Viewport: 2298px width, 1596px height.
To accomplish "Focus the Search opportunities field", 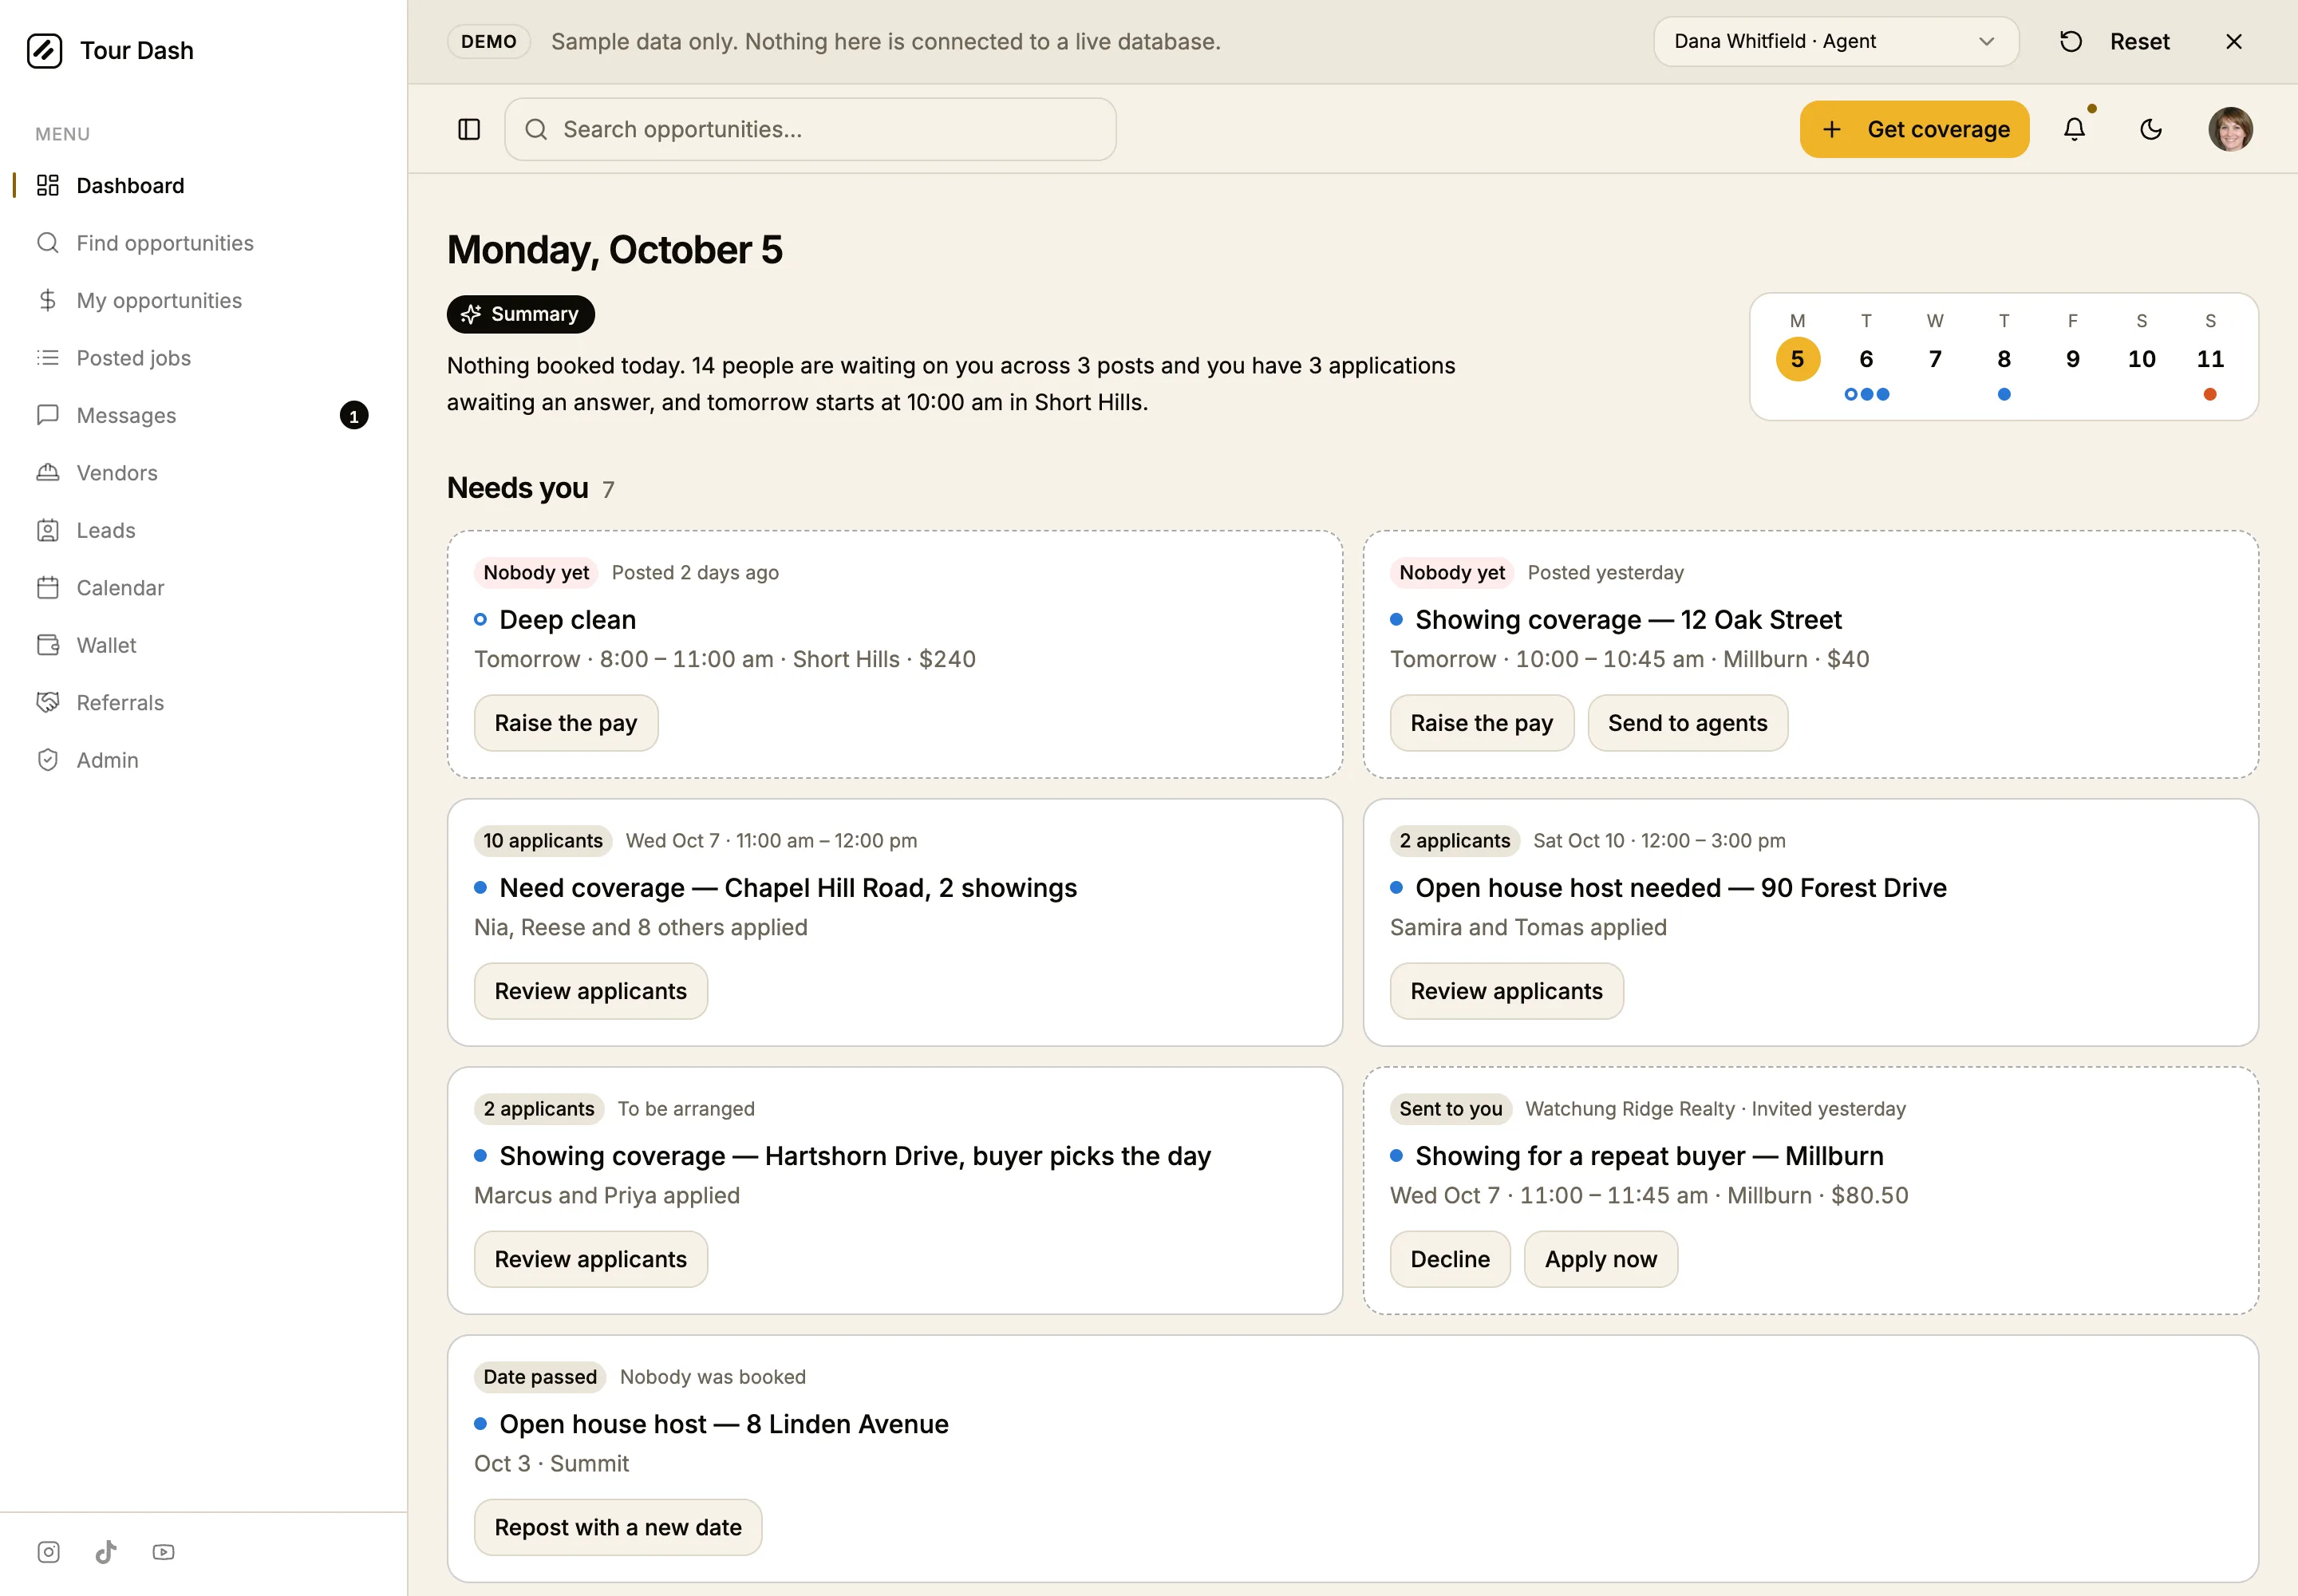I will click(x=810, y=129).
